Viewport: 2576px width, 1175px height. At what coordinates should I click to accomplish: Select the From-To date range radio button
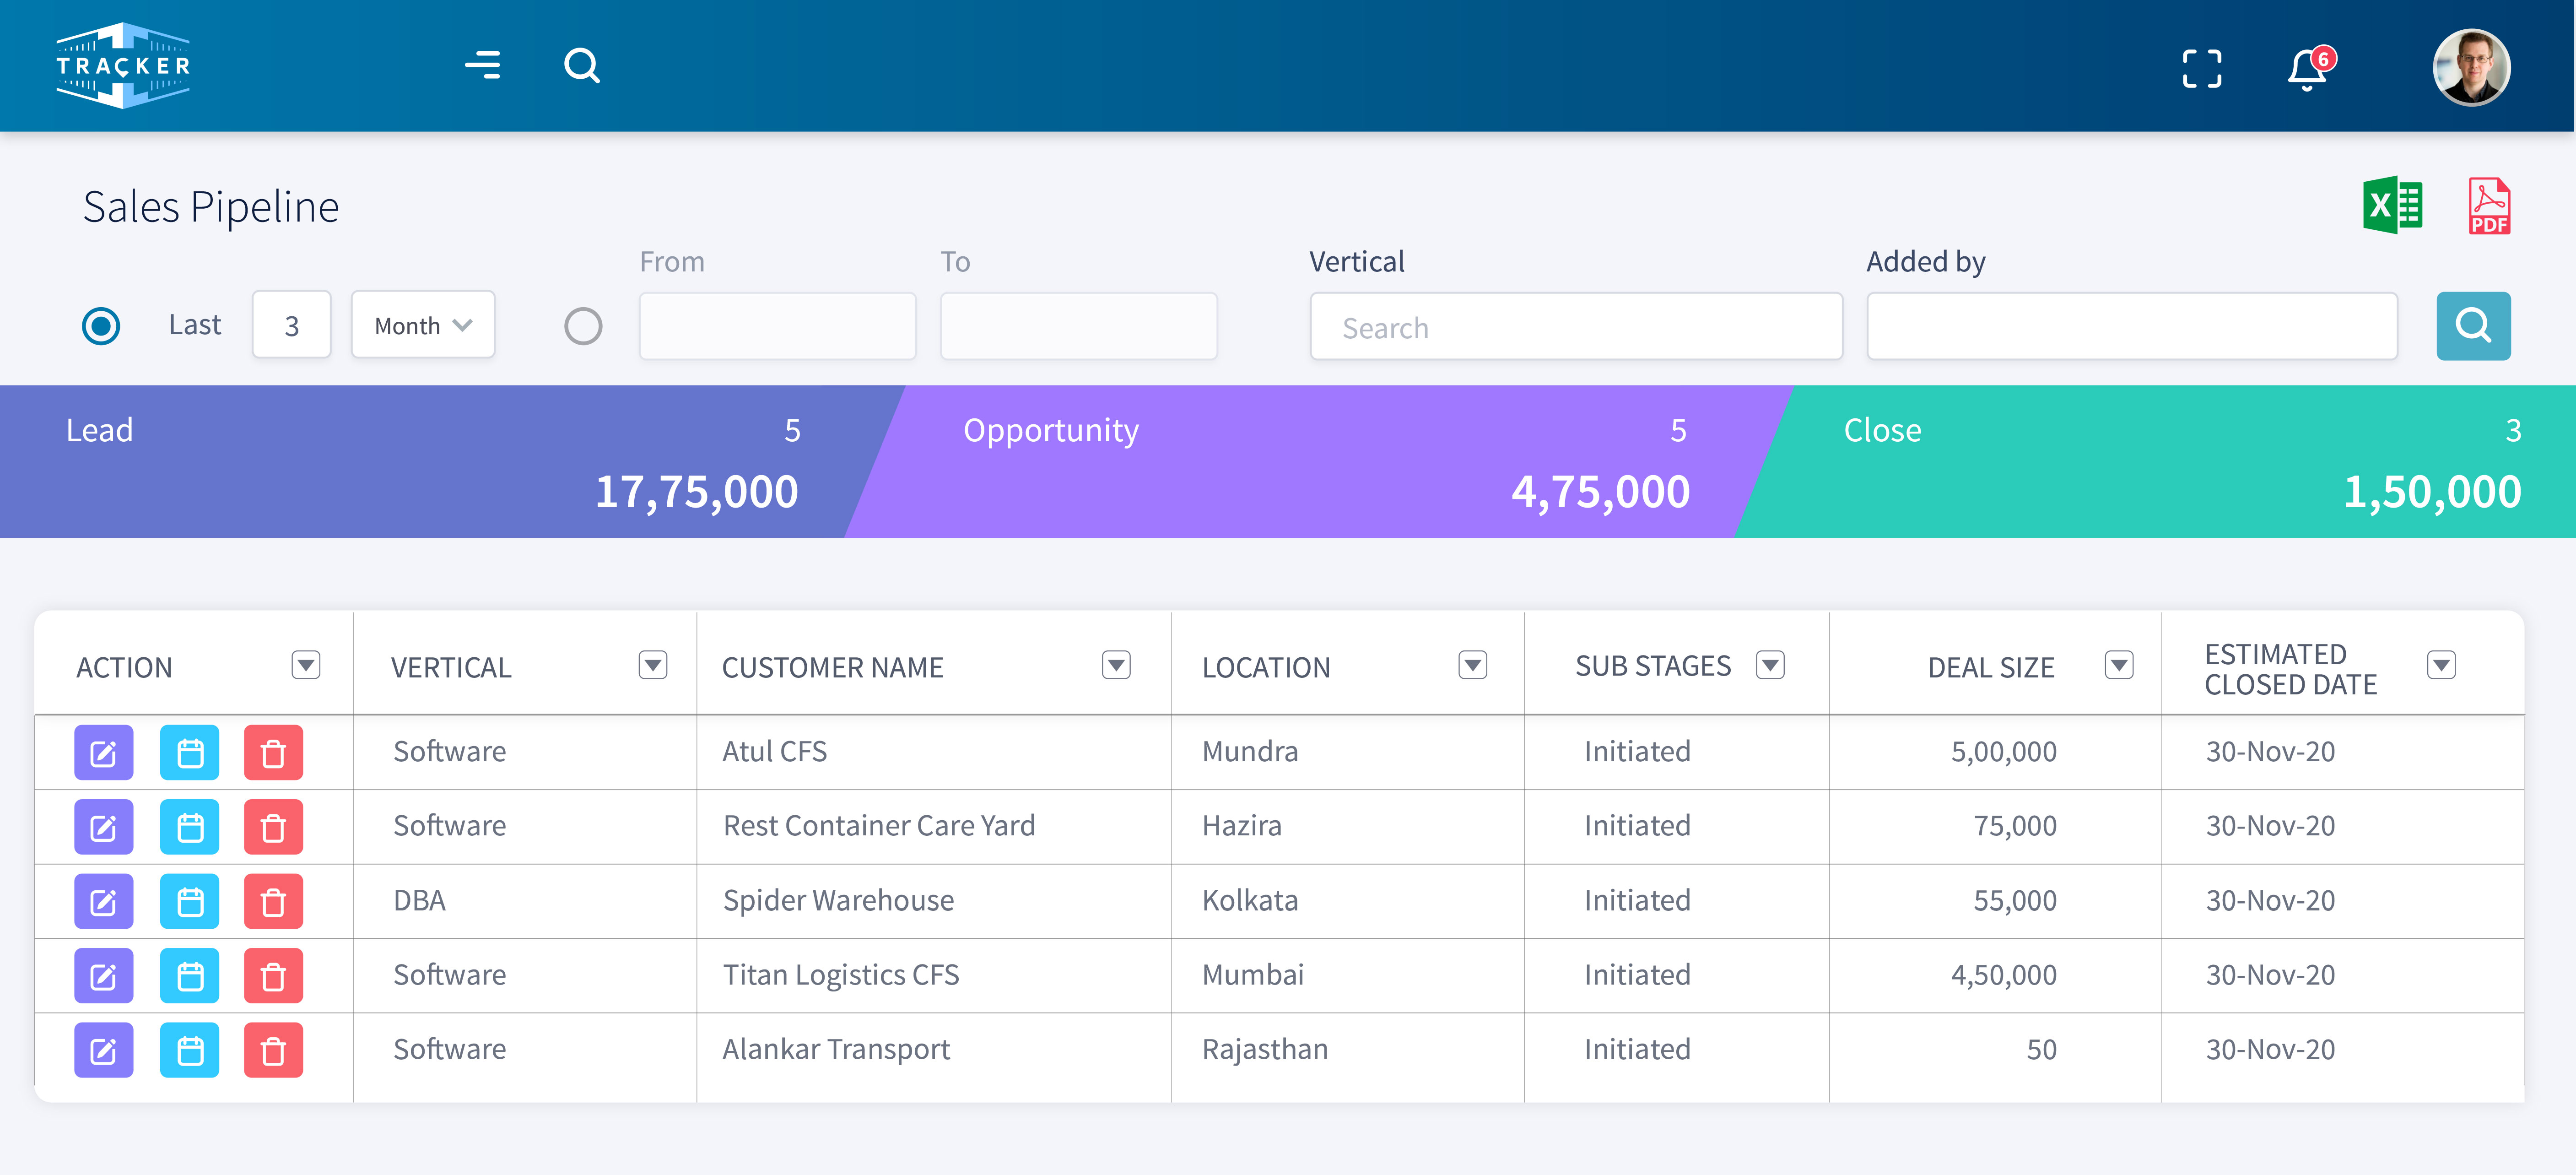(x=583, y=325)
